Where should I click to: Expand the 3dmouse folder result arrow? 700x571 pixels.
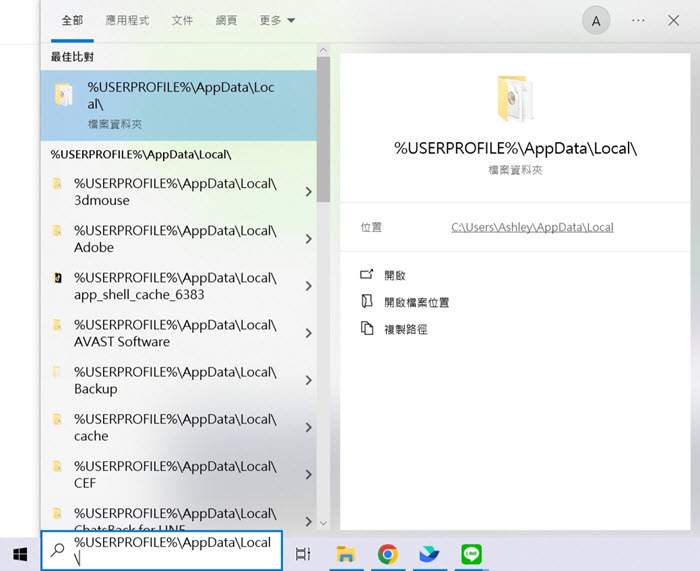click(x=308, y=192)
